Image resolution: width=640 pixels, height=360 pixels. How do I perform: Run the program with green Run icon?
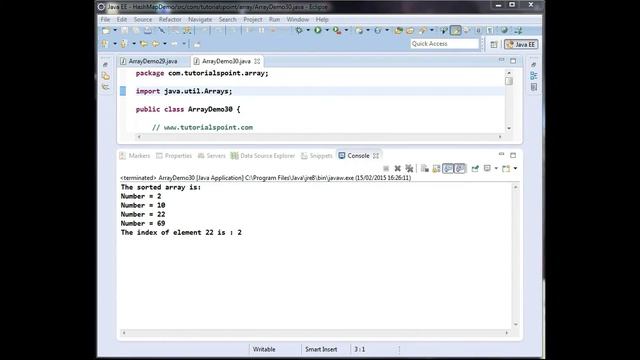coord(318,30)
